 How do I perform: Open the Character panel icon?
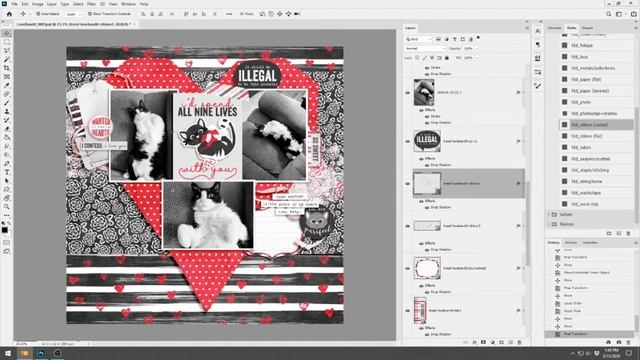(538, 31)
